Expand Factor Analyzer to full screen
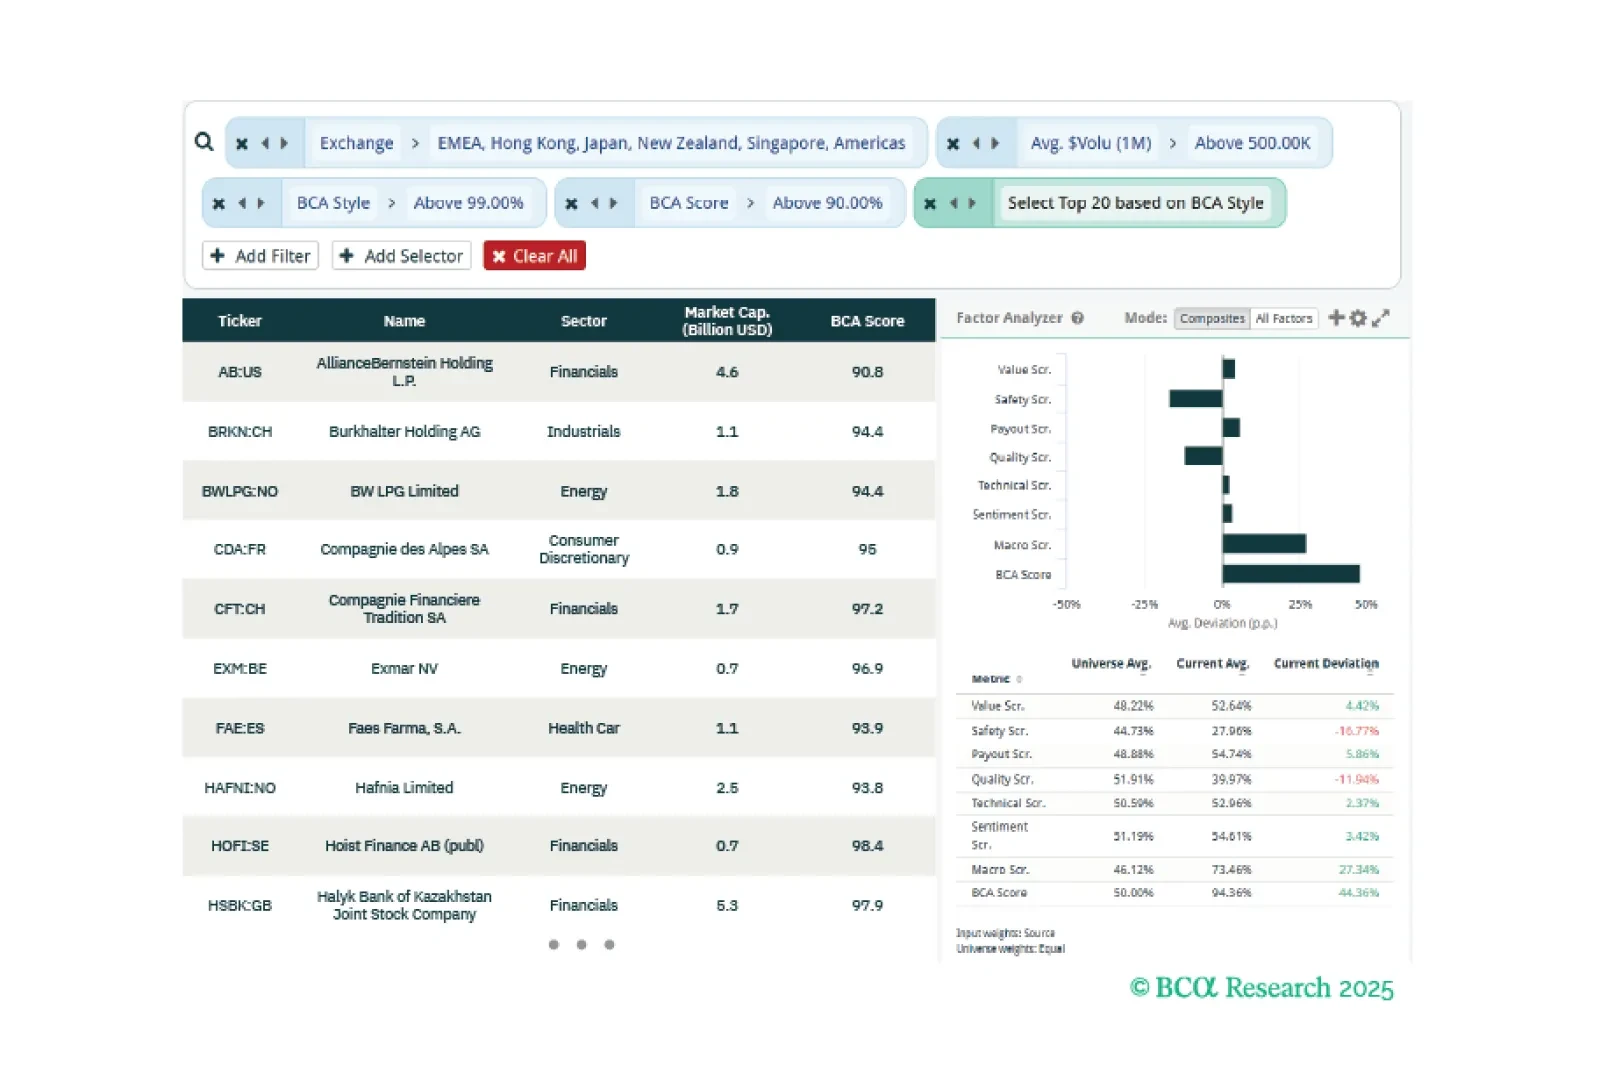The width and height of the screenshot is (1600, 1081). click(1381, 318)
